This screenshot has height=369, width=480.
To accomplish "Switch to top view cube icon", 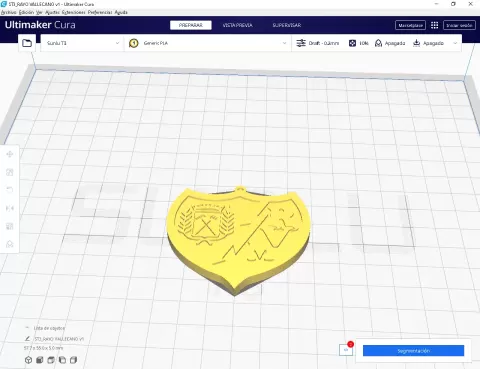I will click(51, 360).
